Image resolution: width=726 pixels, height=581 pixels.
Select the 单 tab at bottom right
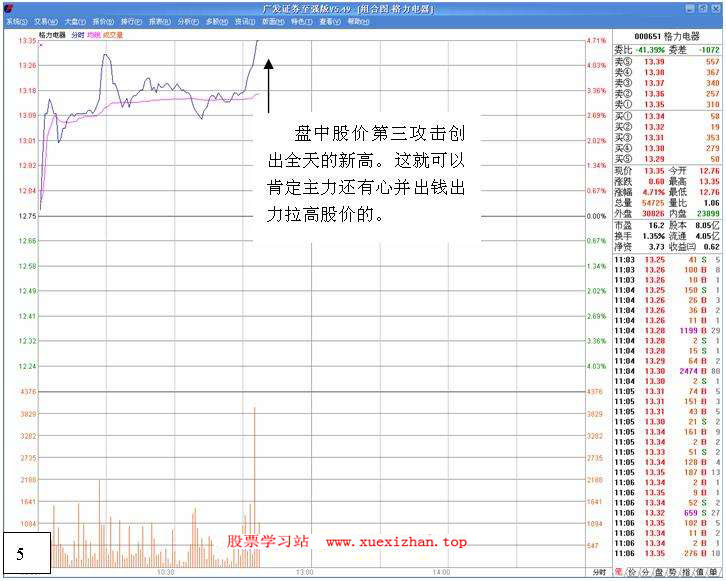pos(714,572)
